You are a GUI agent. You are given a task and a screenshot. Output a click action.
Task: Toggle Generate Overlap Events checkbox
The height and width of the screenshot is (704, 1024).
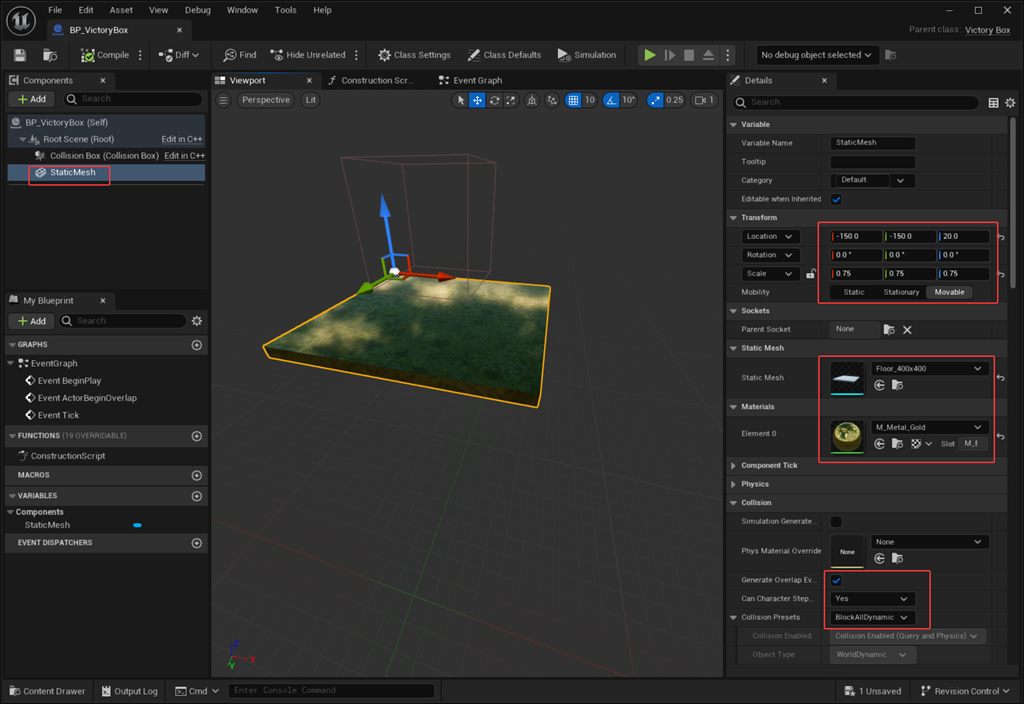point(836,580)
